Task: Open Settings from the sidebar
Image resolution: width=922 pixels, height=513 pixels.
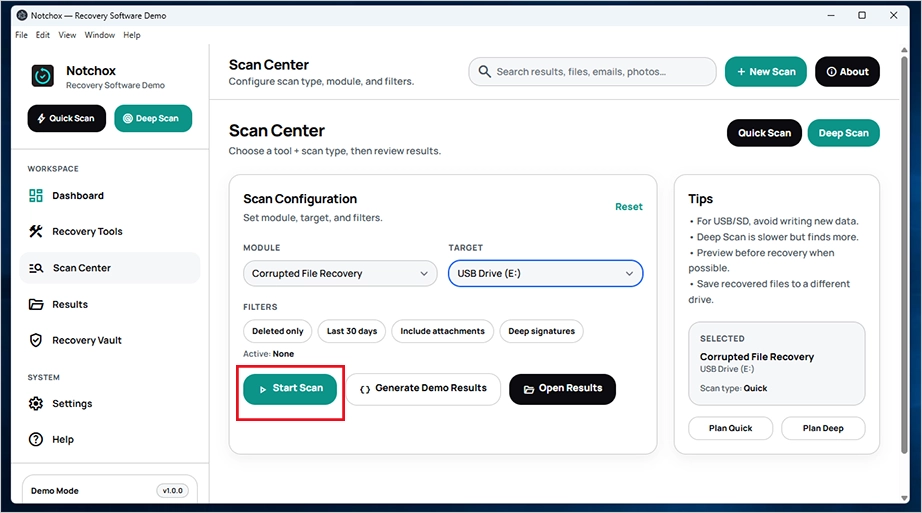Action: point(109,404)
